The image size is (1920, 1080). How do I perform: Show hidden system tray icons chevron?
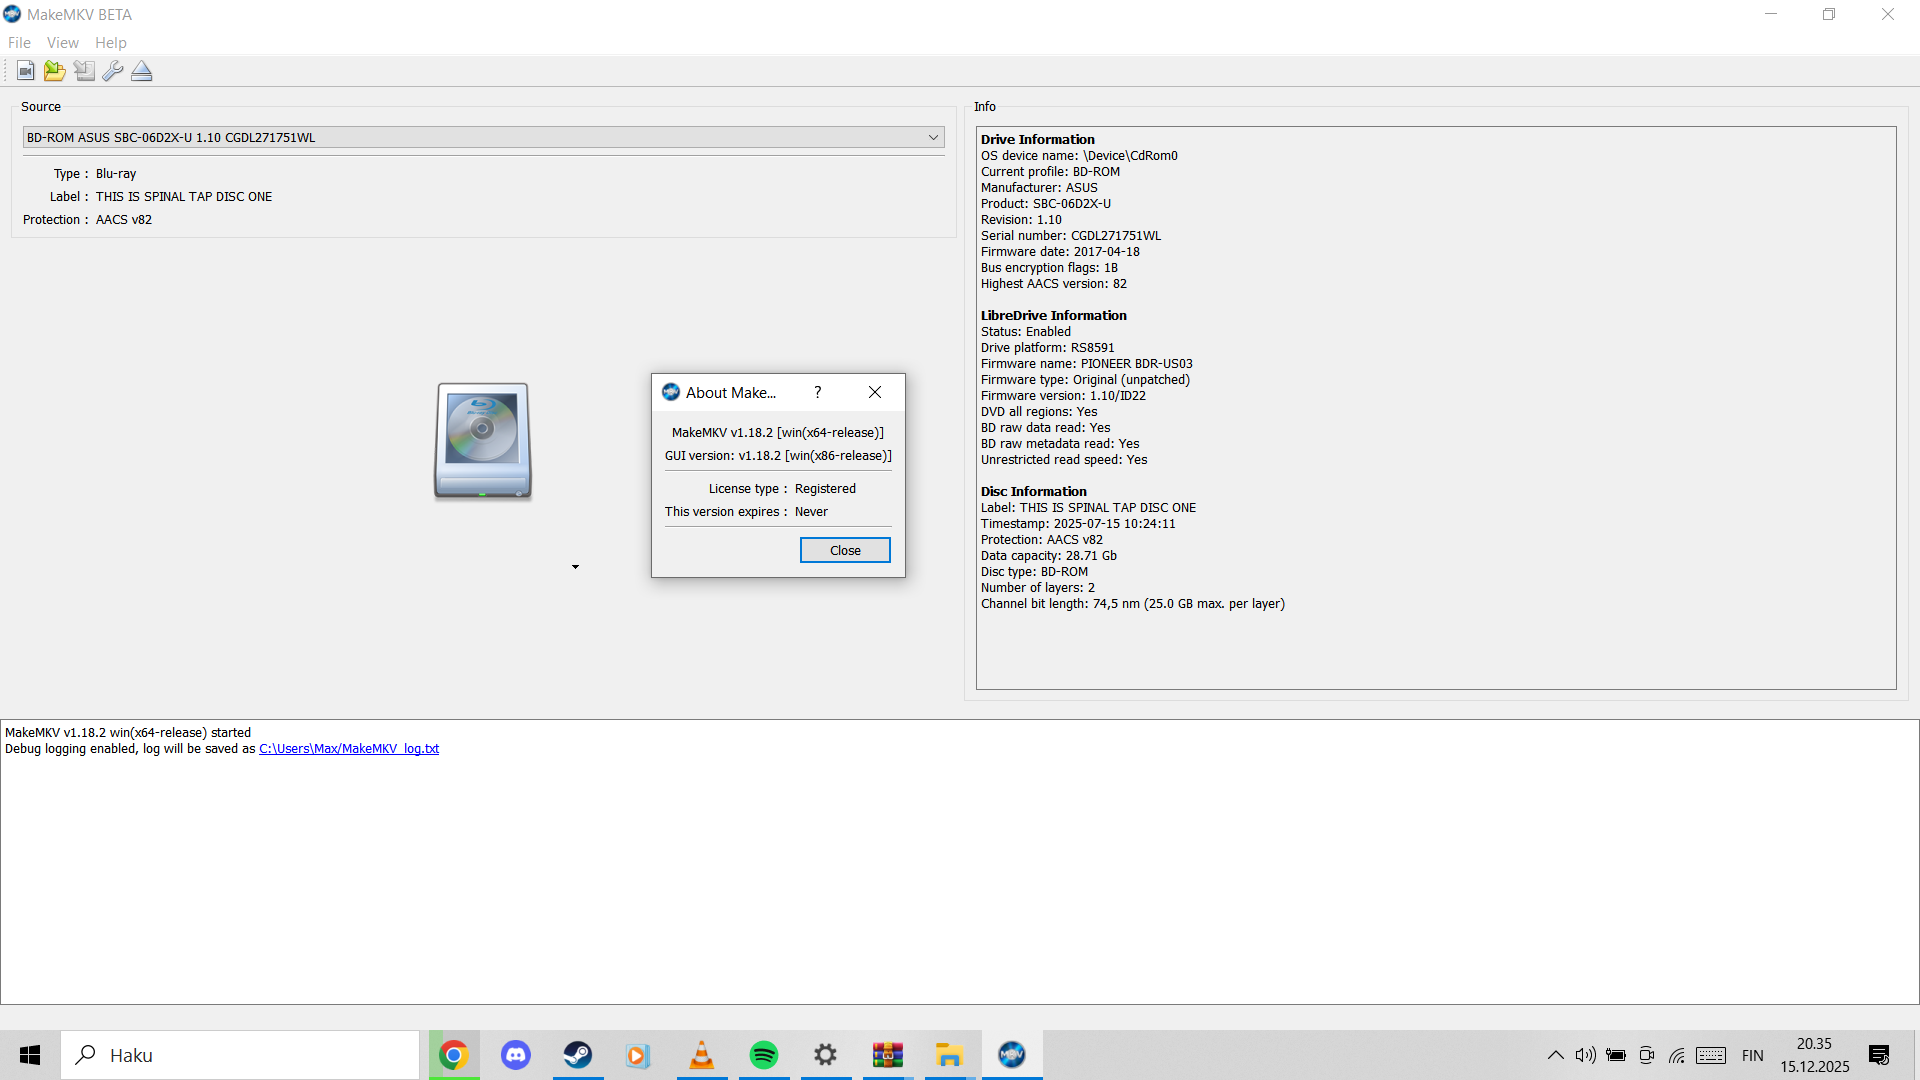[1555, 1055]
